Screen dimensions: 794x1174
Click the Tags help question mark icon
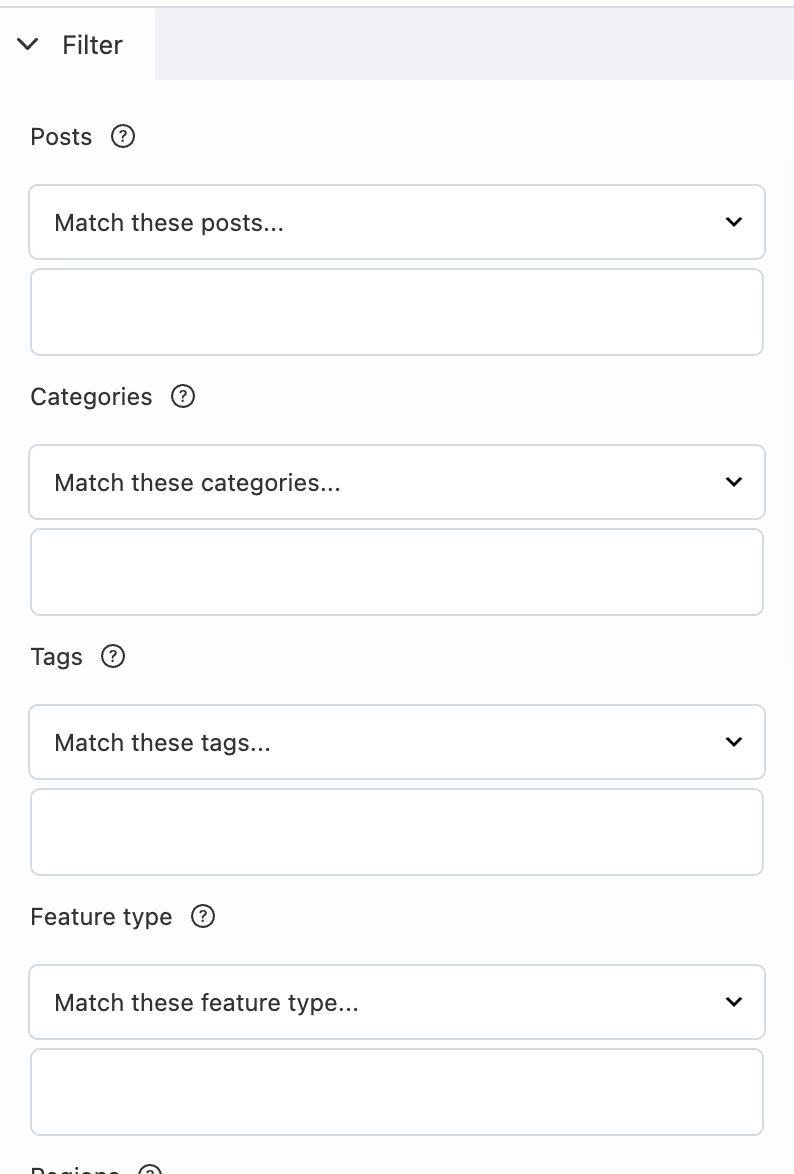pos(114,657)
